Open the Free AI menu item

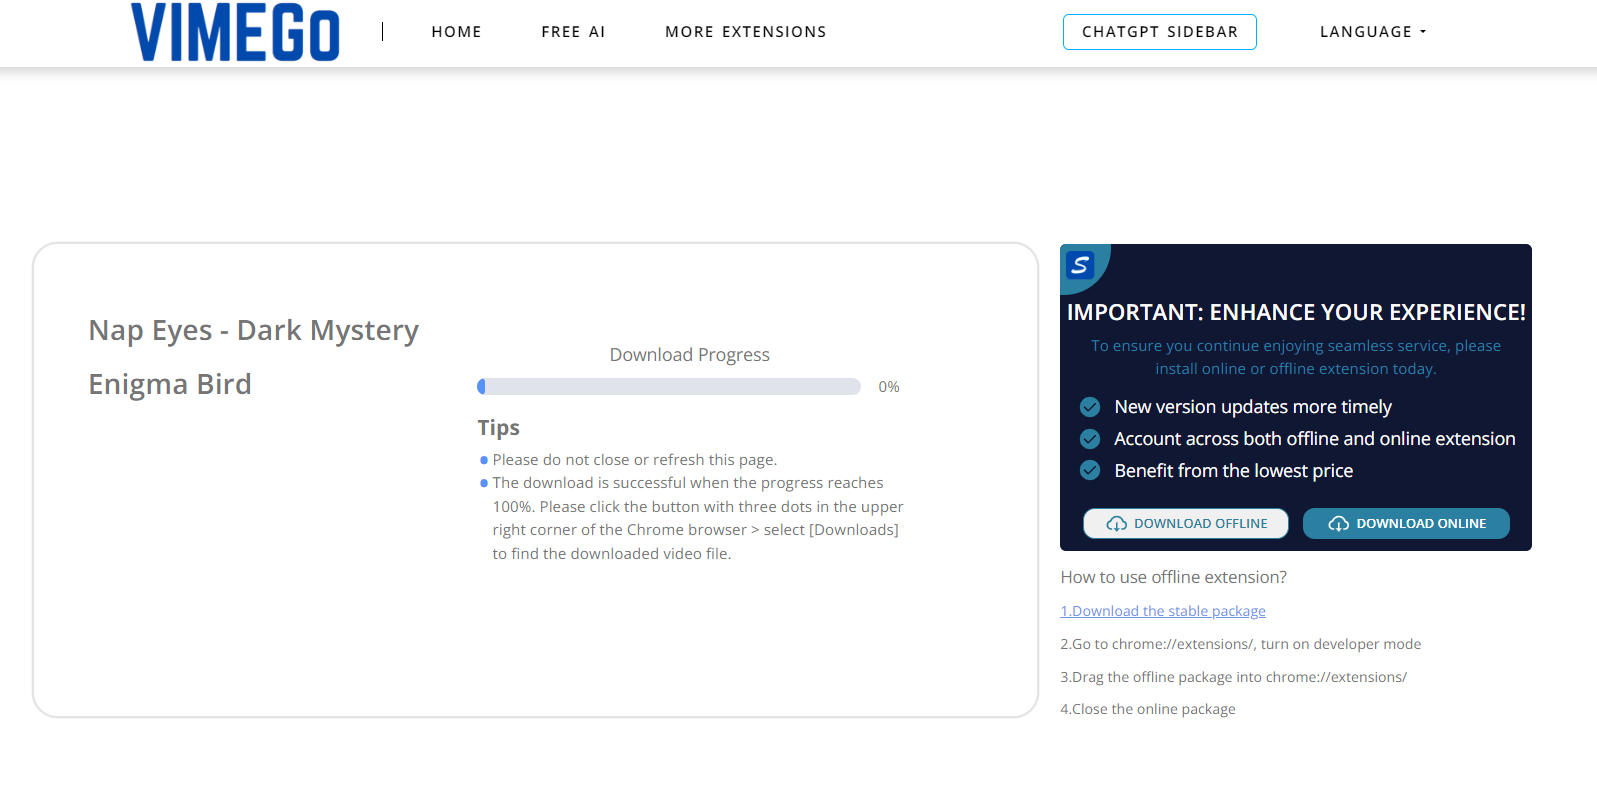(x=573, y=32)
